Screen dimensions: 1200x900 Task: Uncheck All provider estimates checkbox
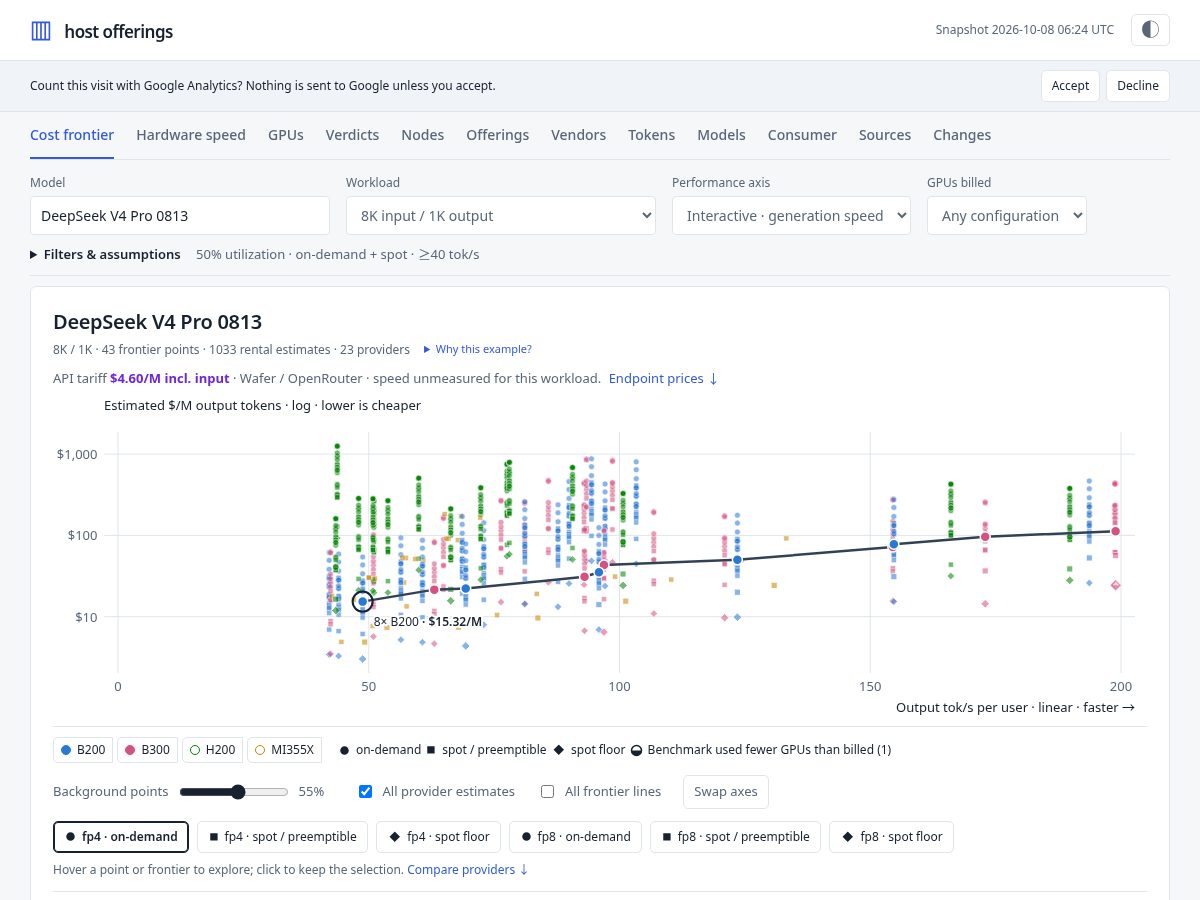365,792
